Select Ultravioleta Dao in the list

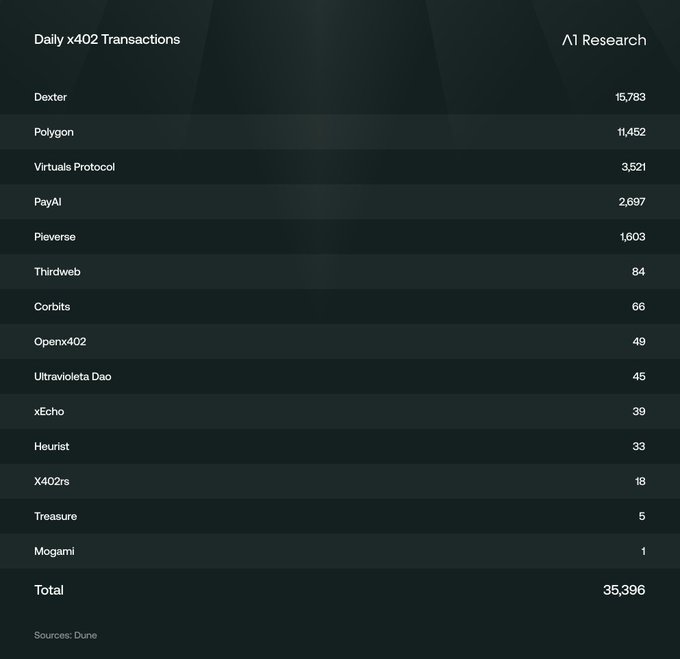72,377
